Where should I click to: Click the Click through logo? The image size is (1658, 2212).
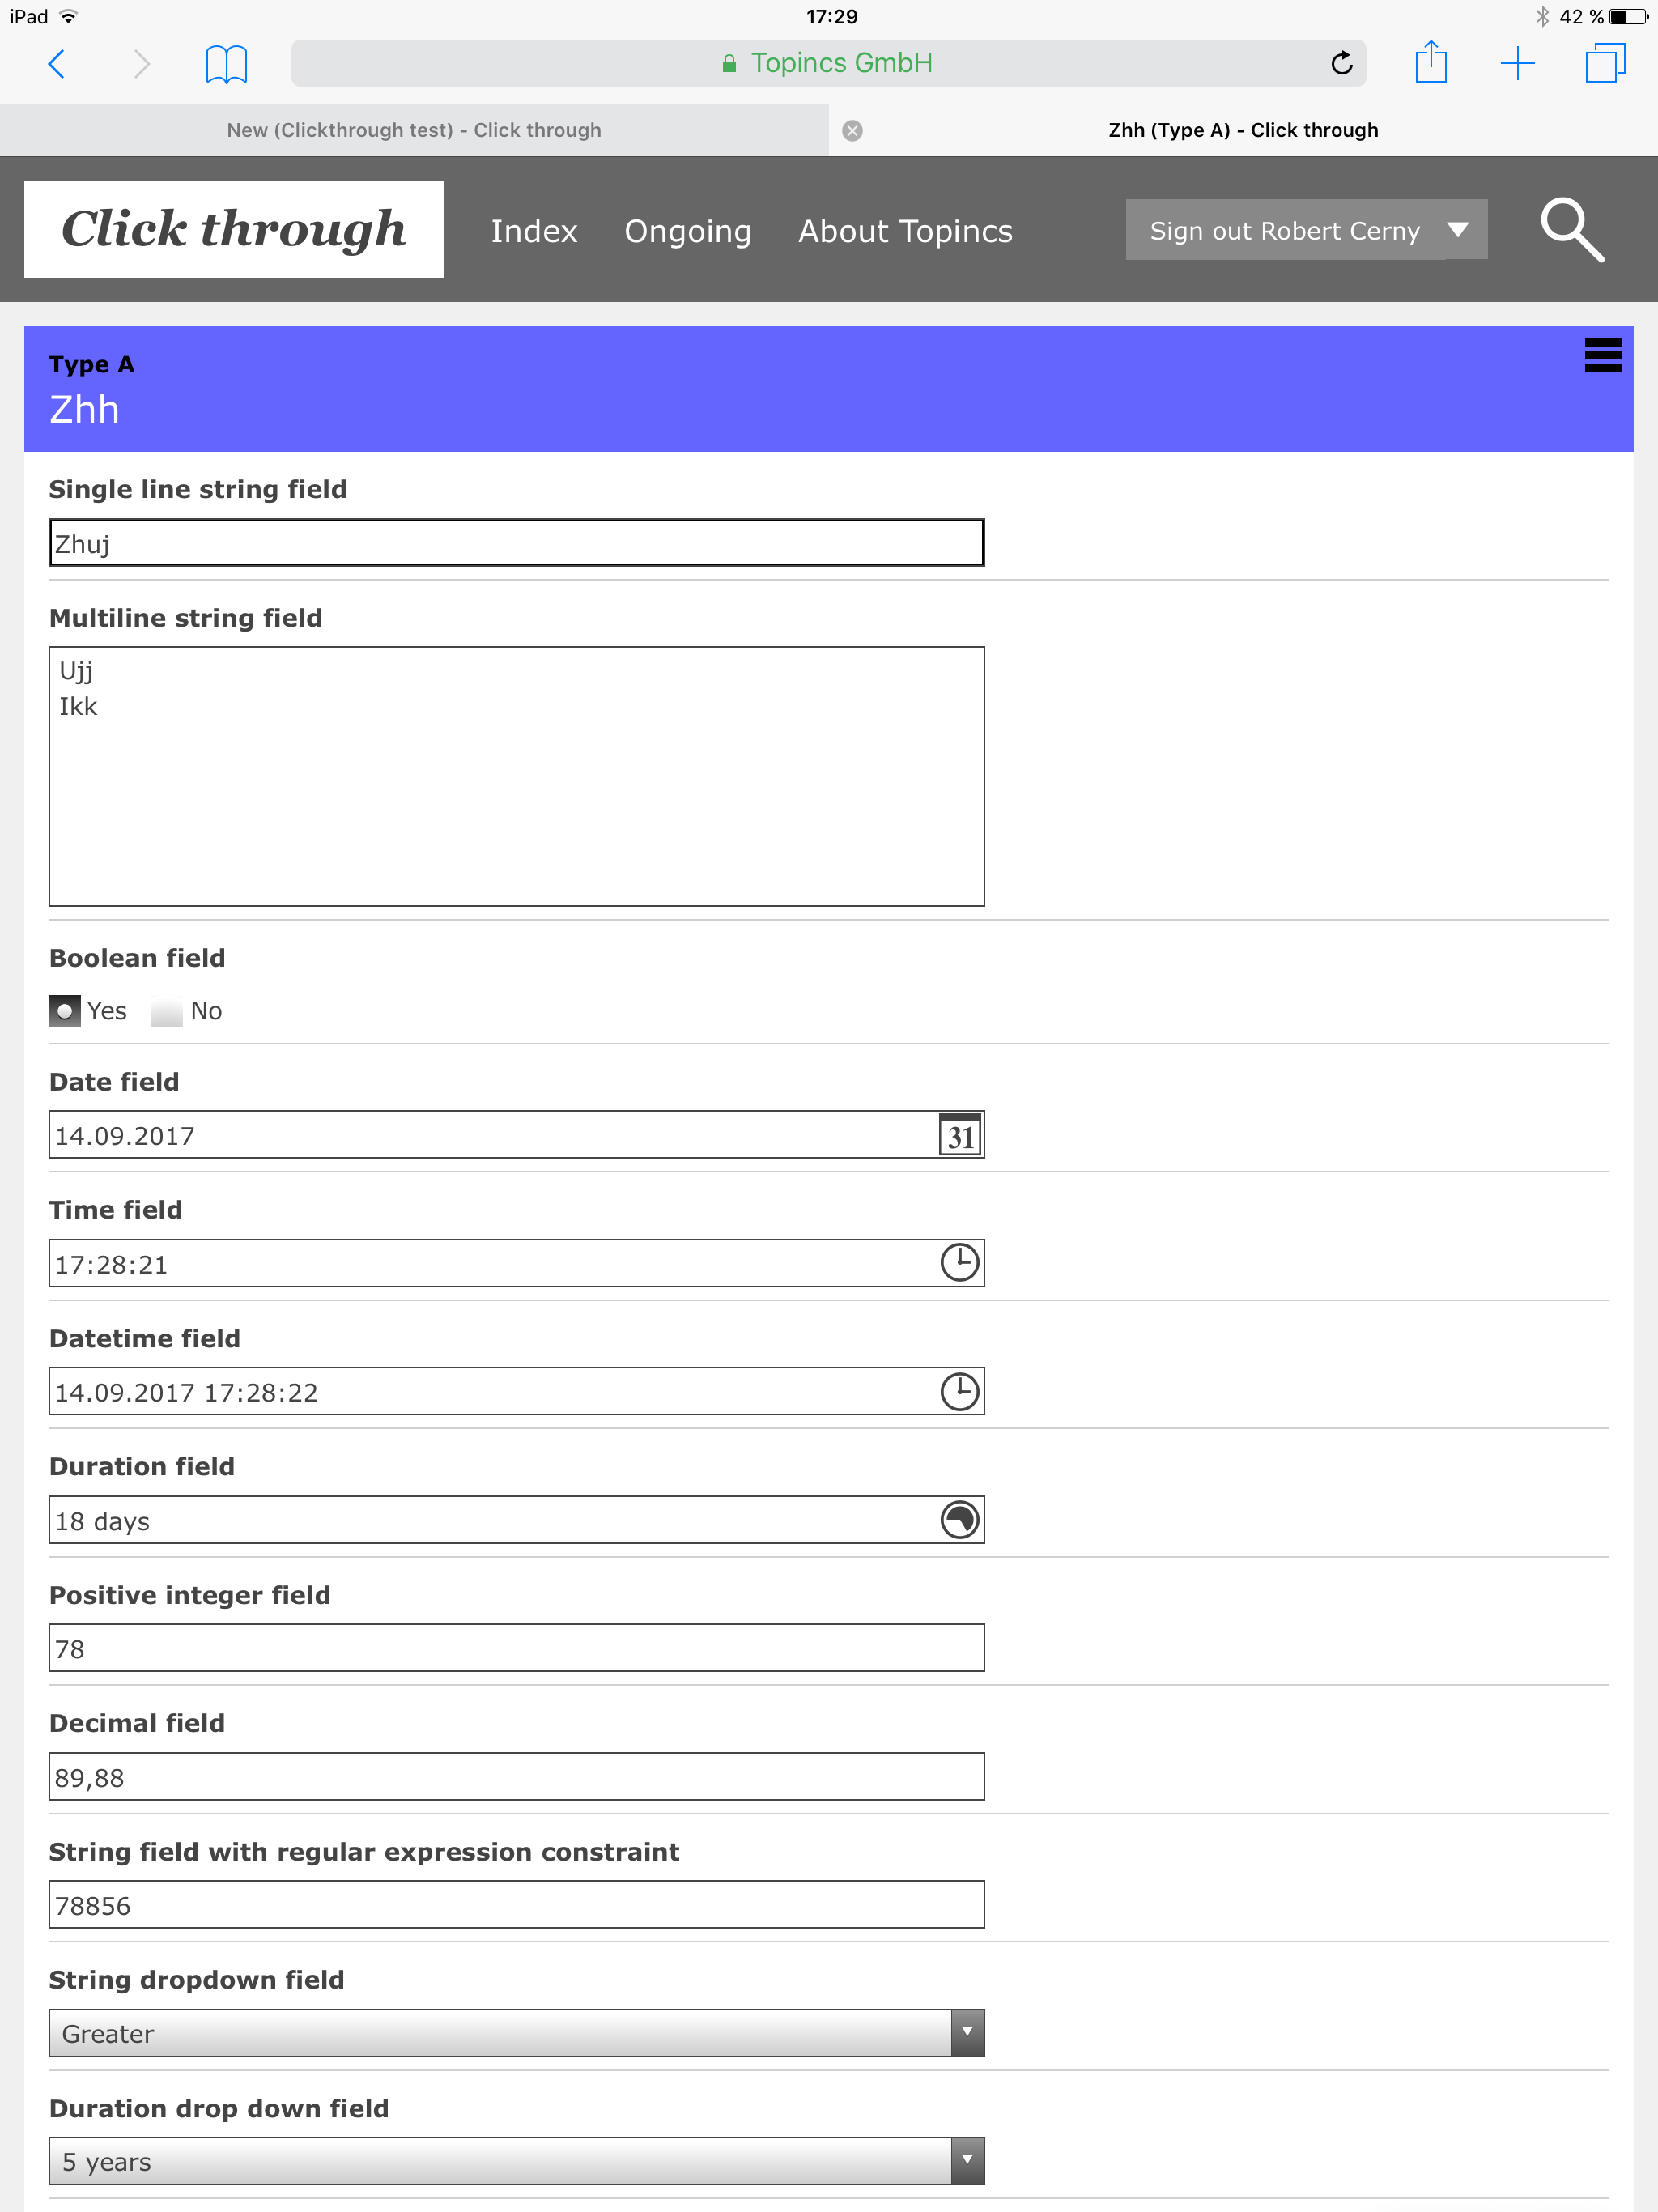click(233, 229)
